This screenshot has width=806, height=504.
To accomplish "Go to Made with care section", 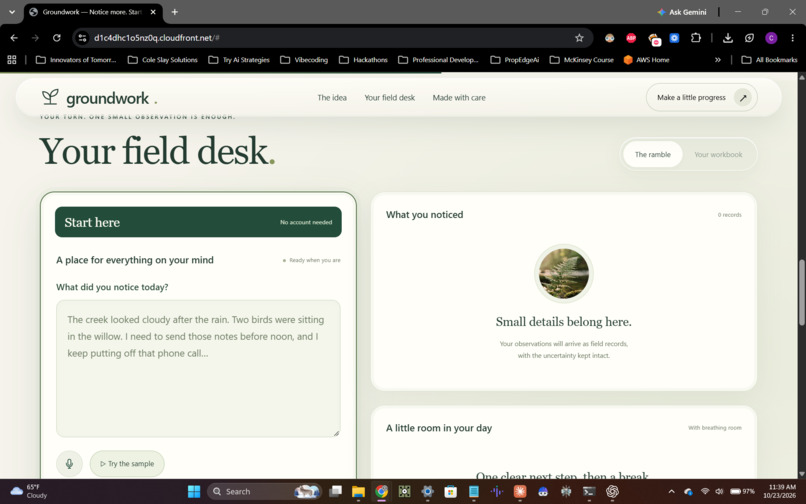I will coord(459,97).
